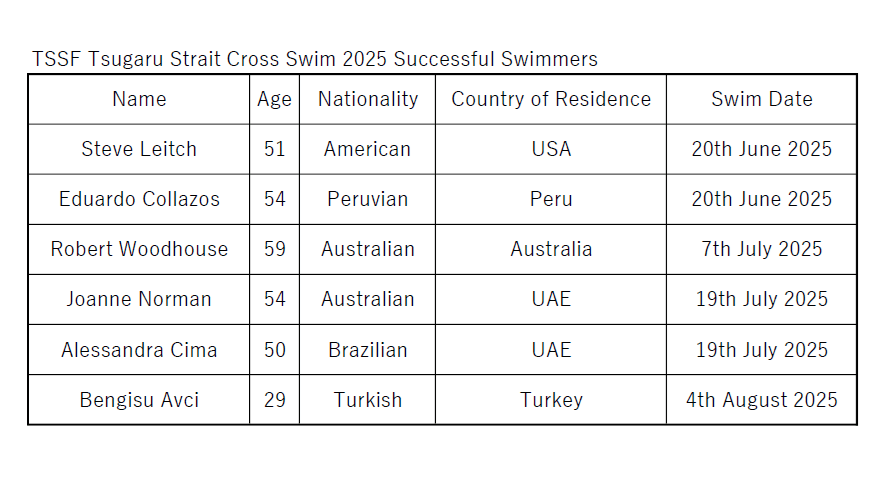Click the age cell showing 59
Image resolution: width=885 pixels, height=478 pixels.
(x=274, y=249)
